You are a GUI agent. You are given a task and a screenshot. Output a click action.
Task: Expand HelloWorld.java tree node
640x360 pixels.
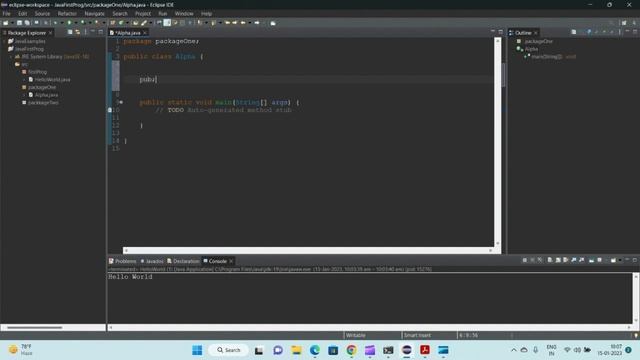tap(24, 80)
